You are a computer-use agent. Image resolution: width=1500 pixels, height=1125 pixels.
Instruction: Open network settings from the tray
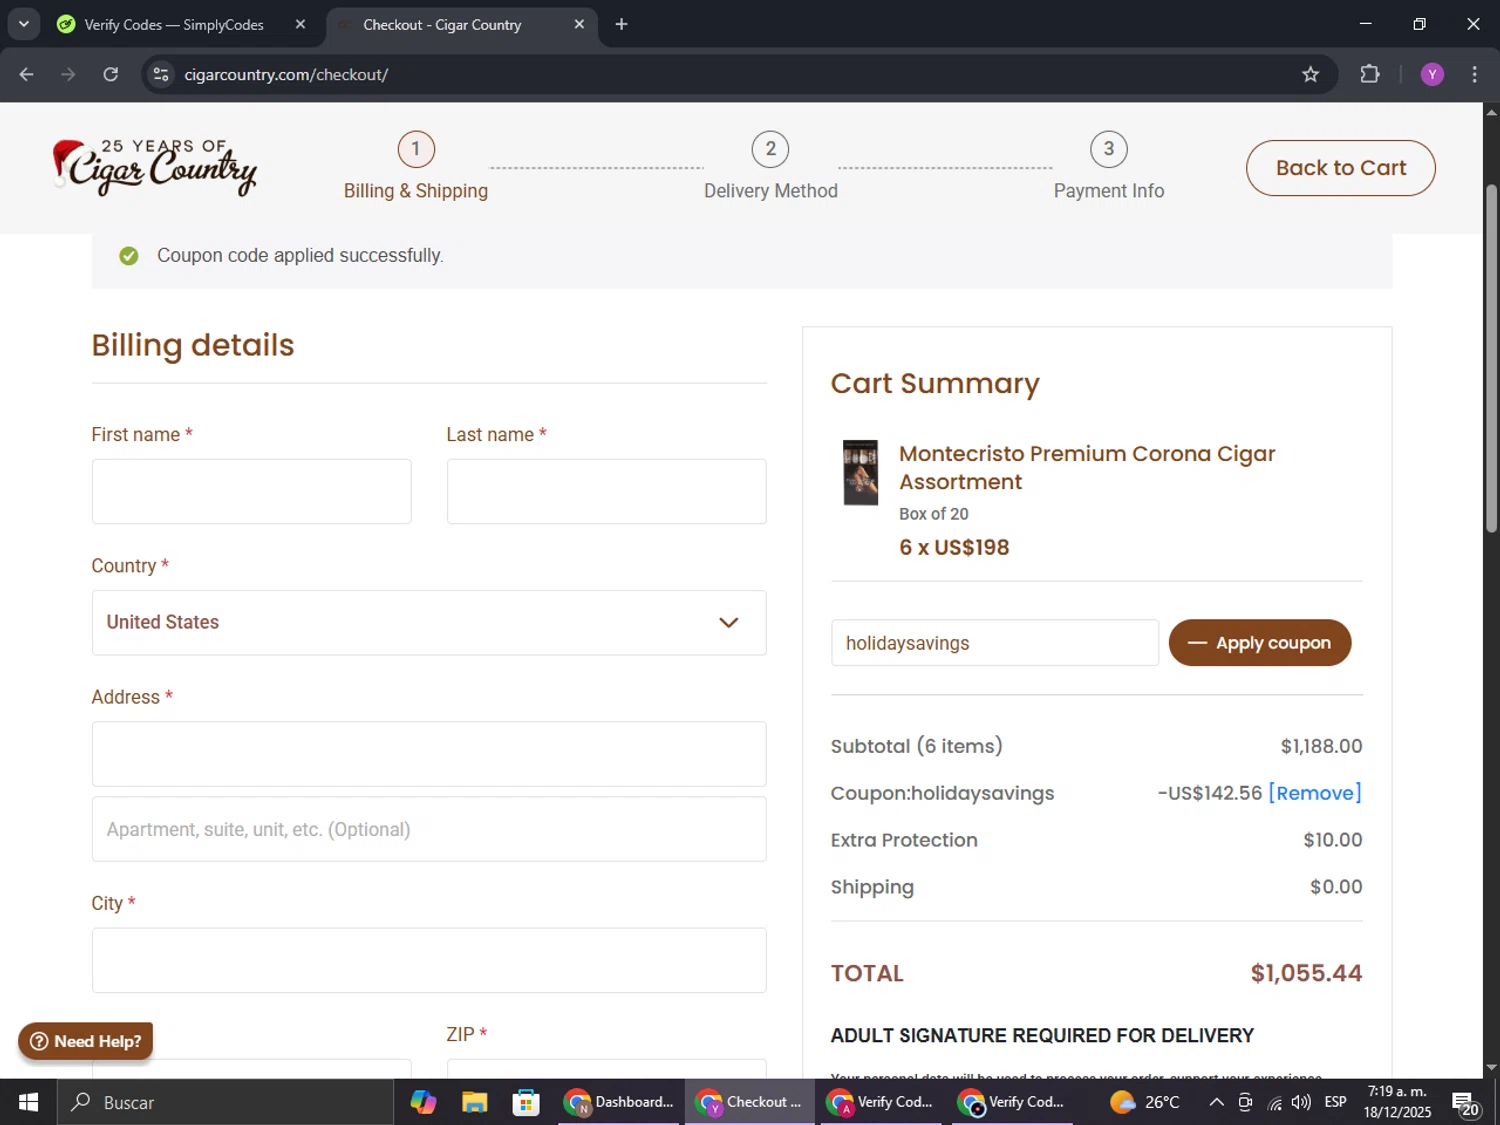coord(1274,1102)
